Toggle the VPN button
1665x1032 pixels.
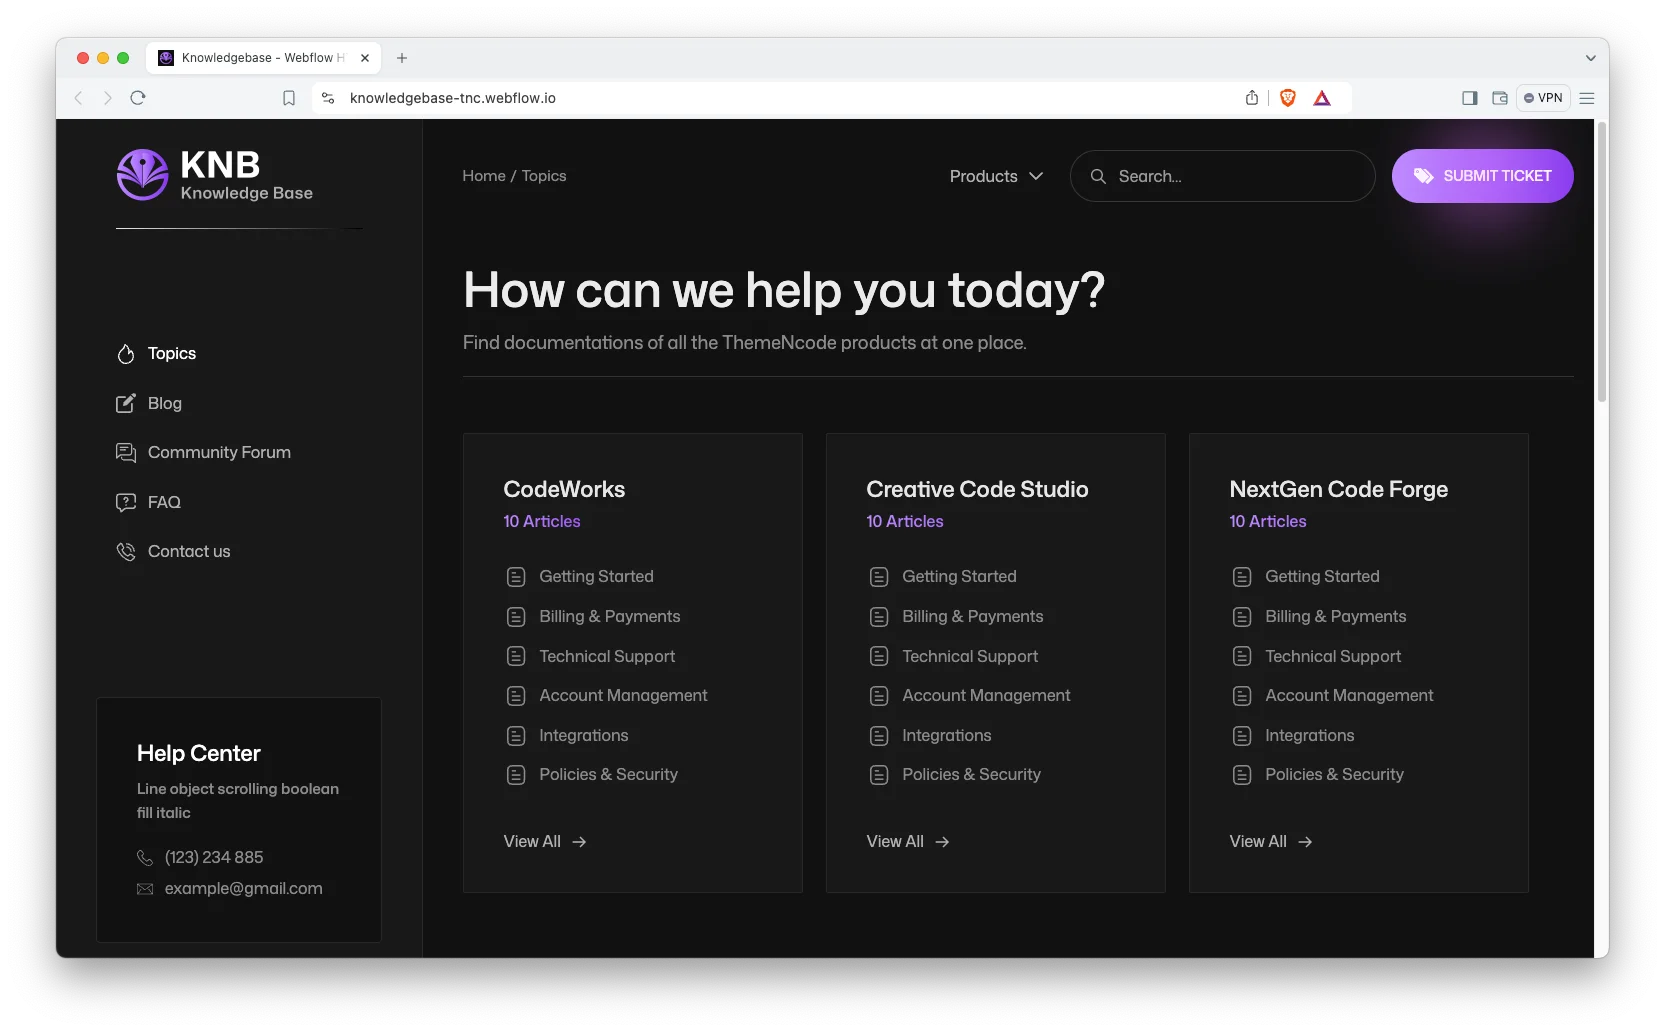[1543, 98]
